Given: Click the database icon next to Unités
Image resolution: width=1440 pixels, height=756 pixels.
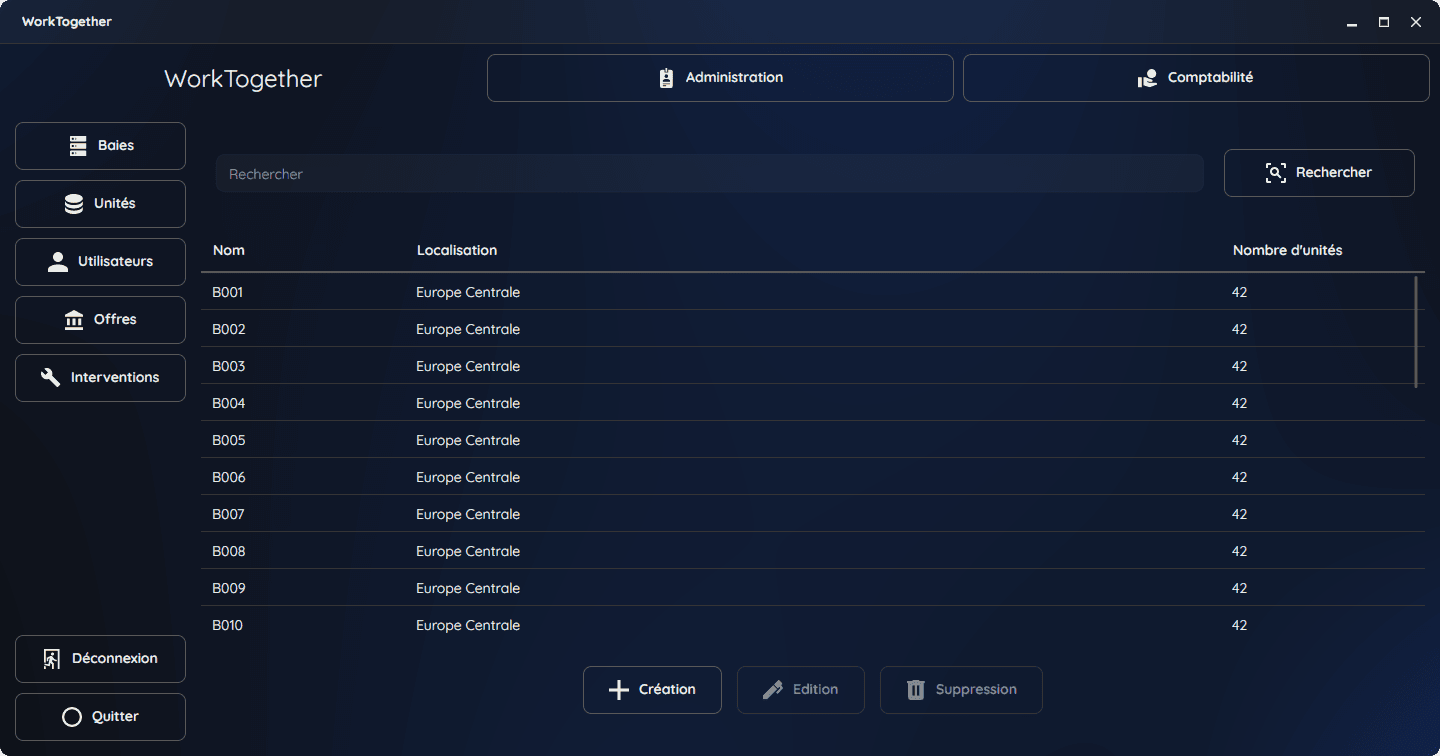Looking at the screenshot, I should tap(74, 204).
